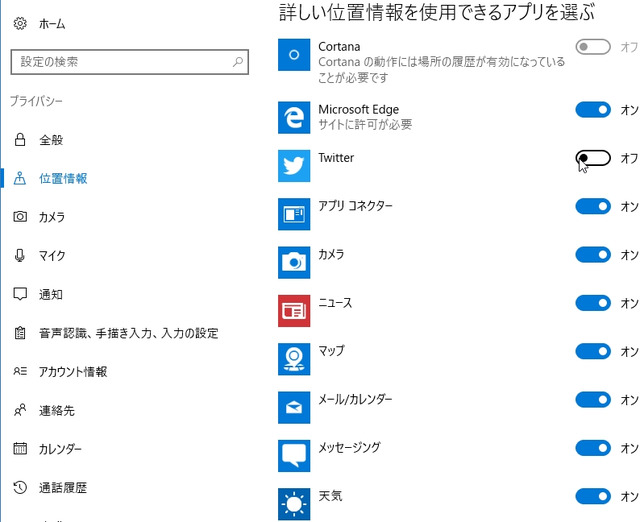This screenshot has width=640, height=522.
Task: Click the 天気 sun icon
Action: point(294,504)
